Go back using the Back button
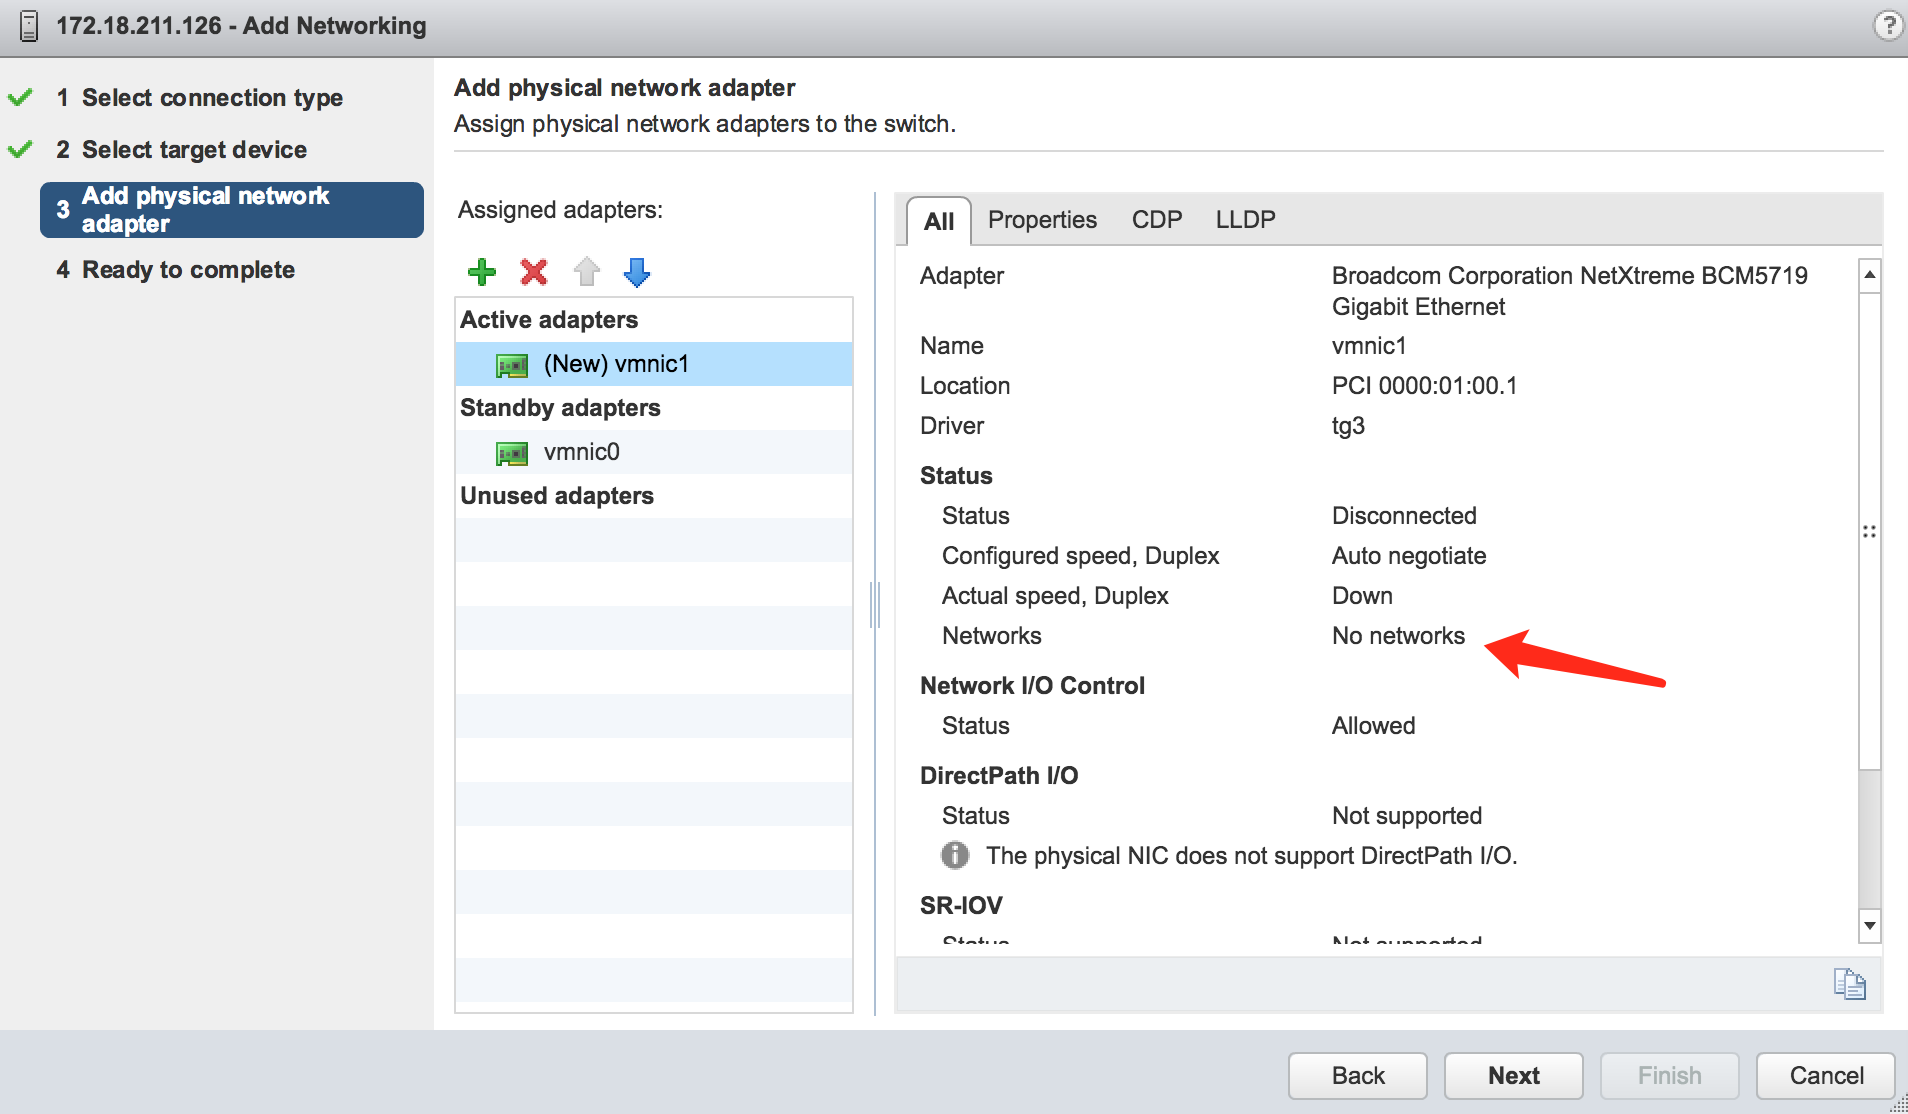 [x=1357, y=1075]
